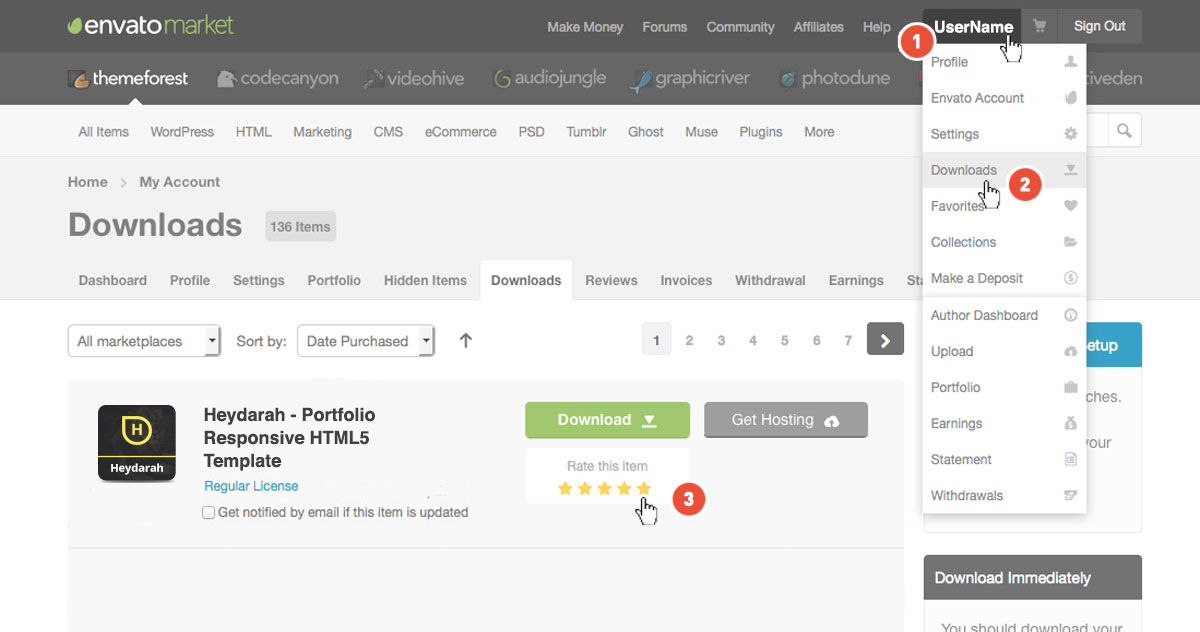Open the Date Purchased sort dropdown
1200x632 pixels.
coord(365,341)
